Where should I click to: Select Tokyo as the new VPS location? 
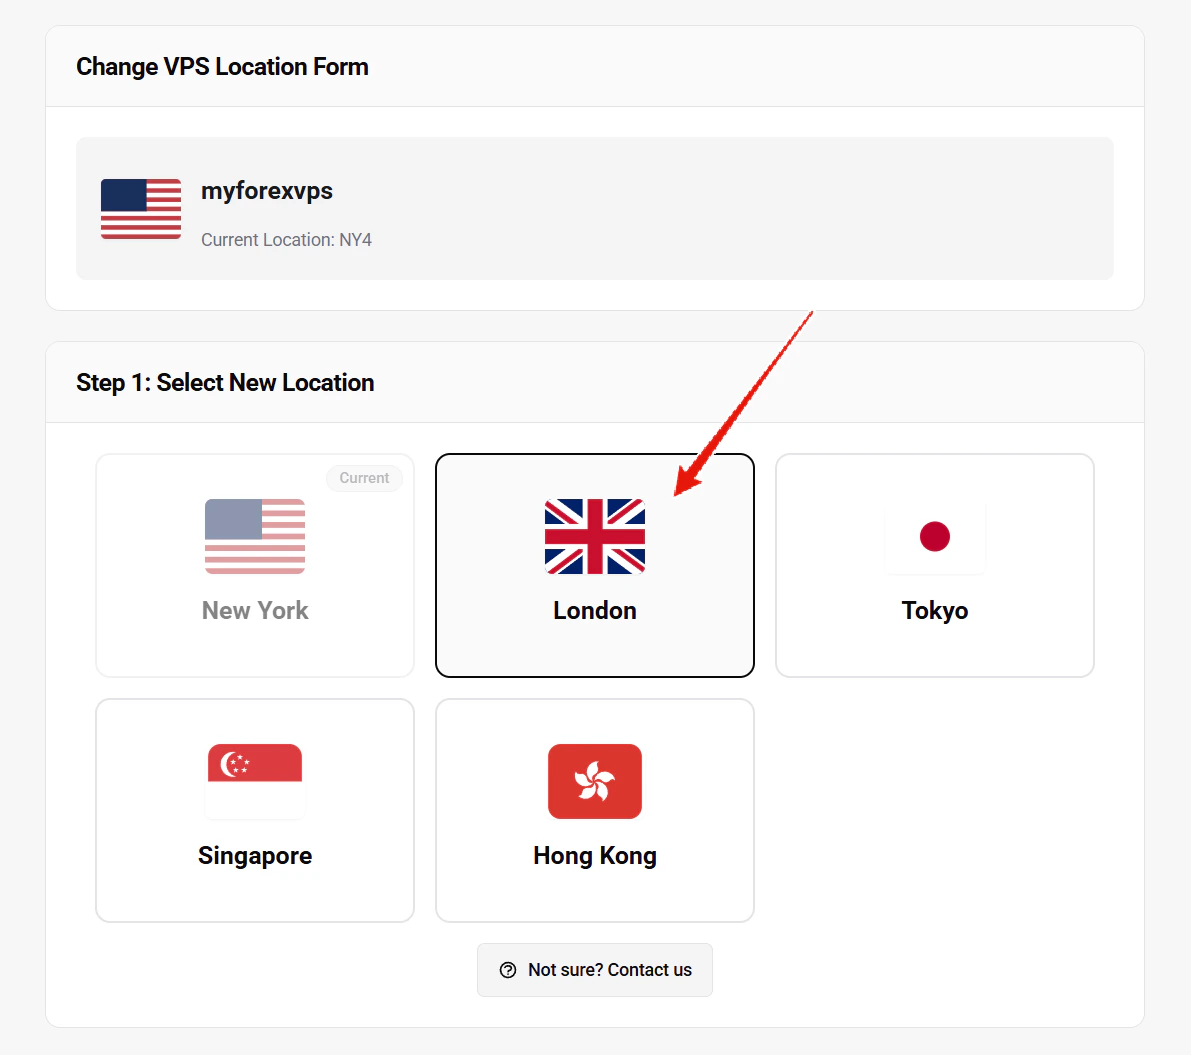pyautogui.click(x=934, y=565)
